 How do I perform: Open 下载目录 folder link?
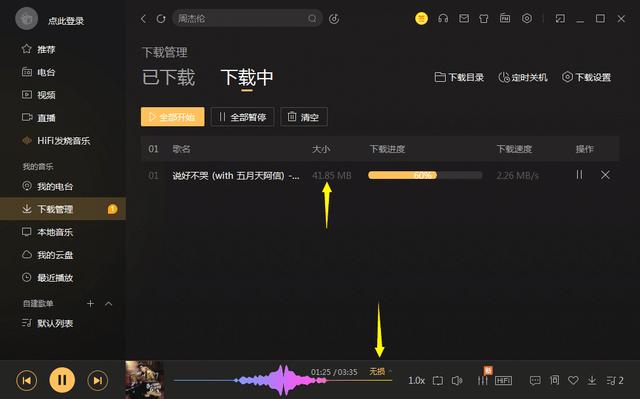pyautogui.click(x=459, y=77)
